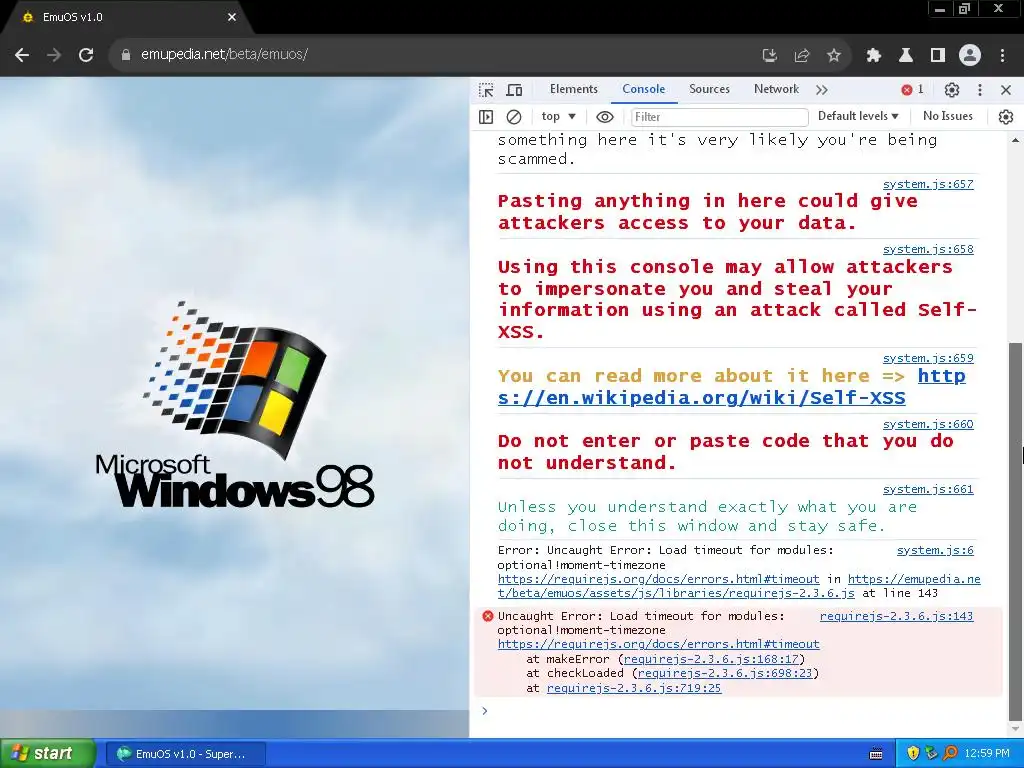Image resolution: width=1024 pixels, height=768 pixels.
Task: Open requirejs-2.3.6.js:168:17 stack link
Action: [x=711, y=660]
